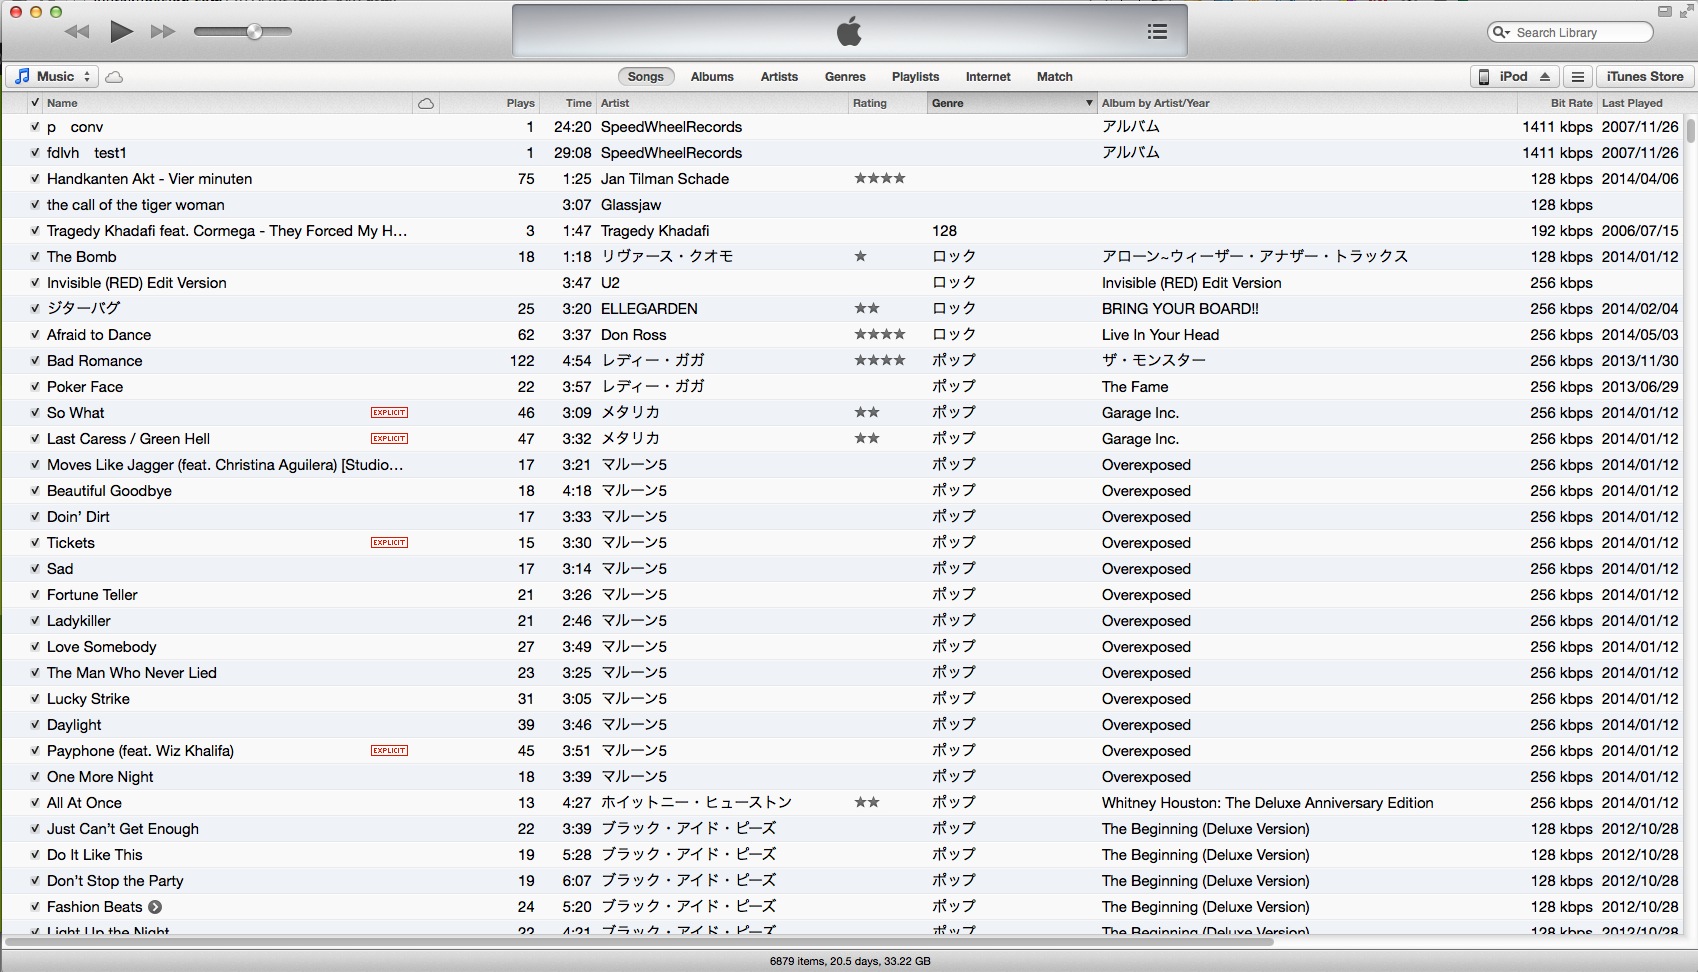
Task: Open the iPod device button
Action: pos(1515,77)
